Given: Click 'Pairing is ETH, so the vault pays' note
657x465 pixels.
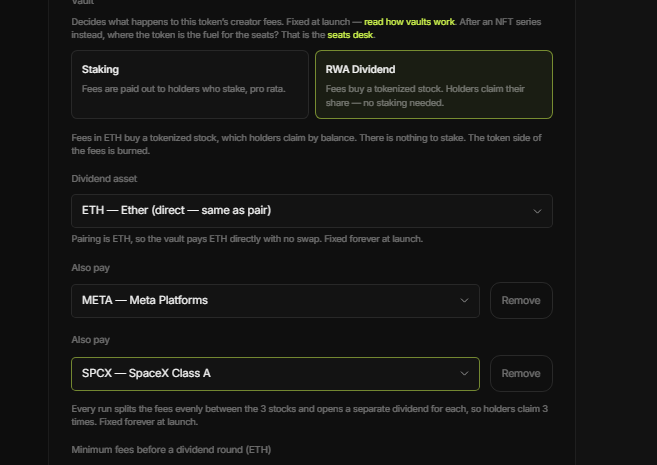Looking at the screenshot, I should click(247, 239).
